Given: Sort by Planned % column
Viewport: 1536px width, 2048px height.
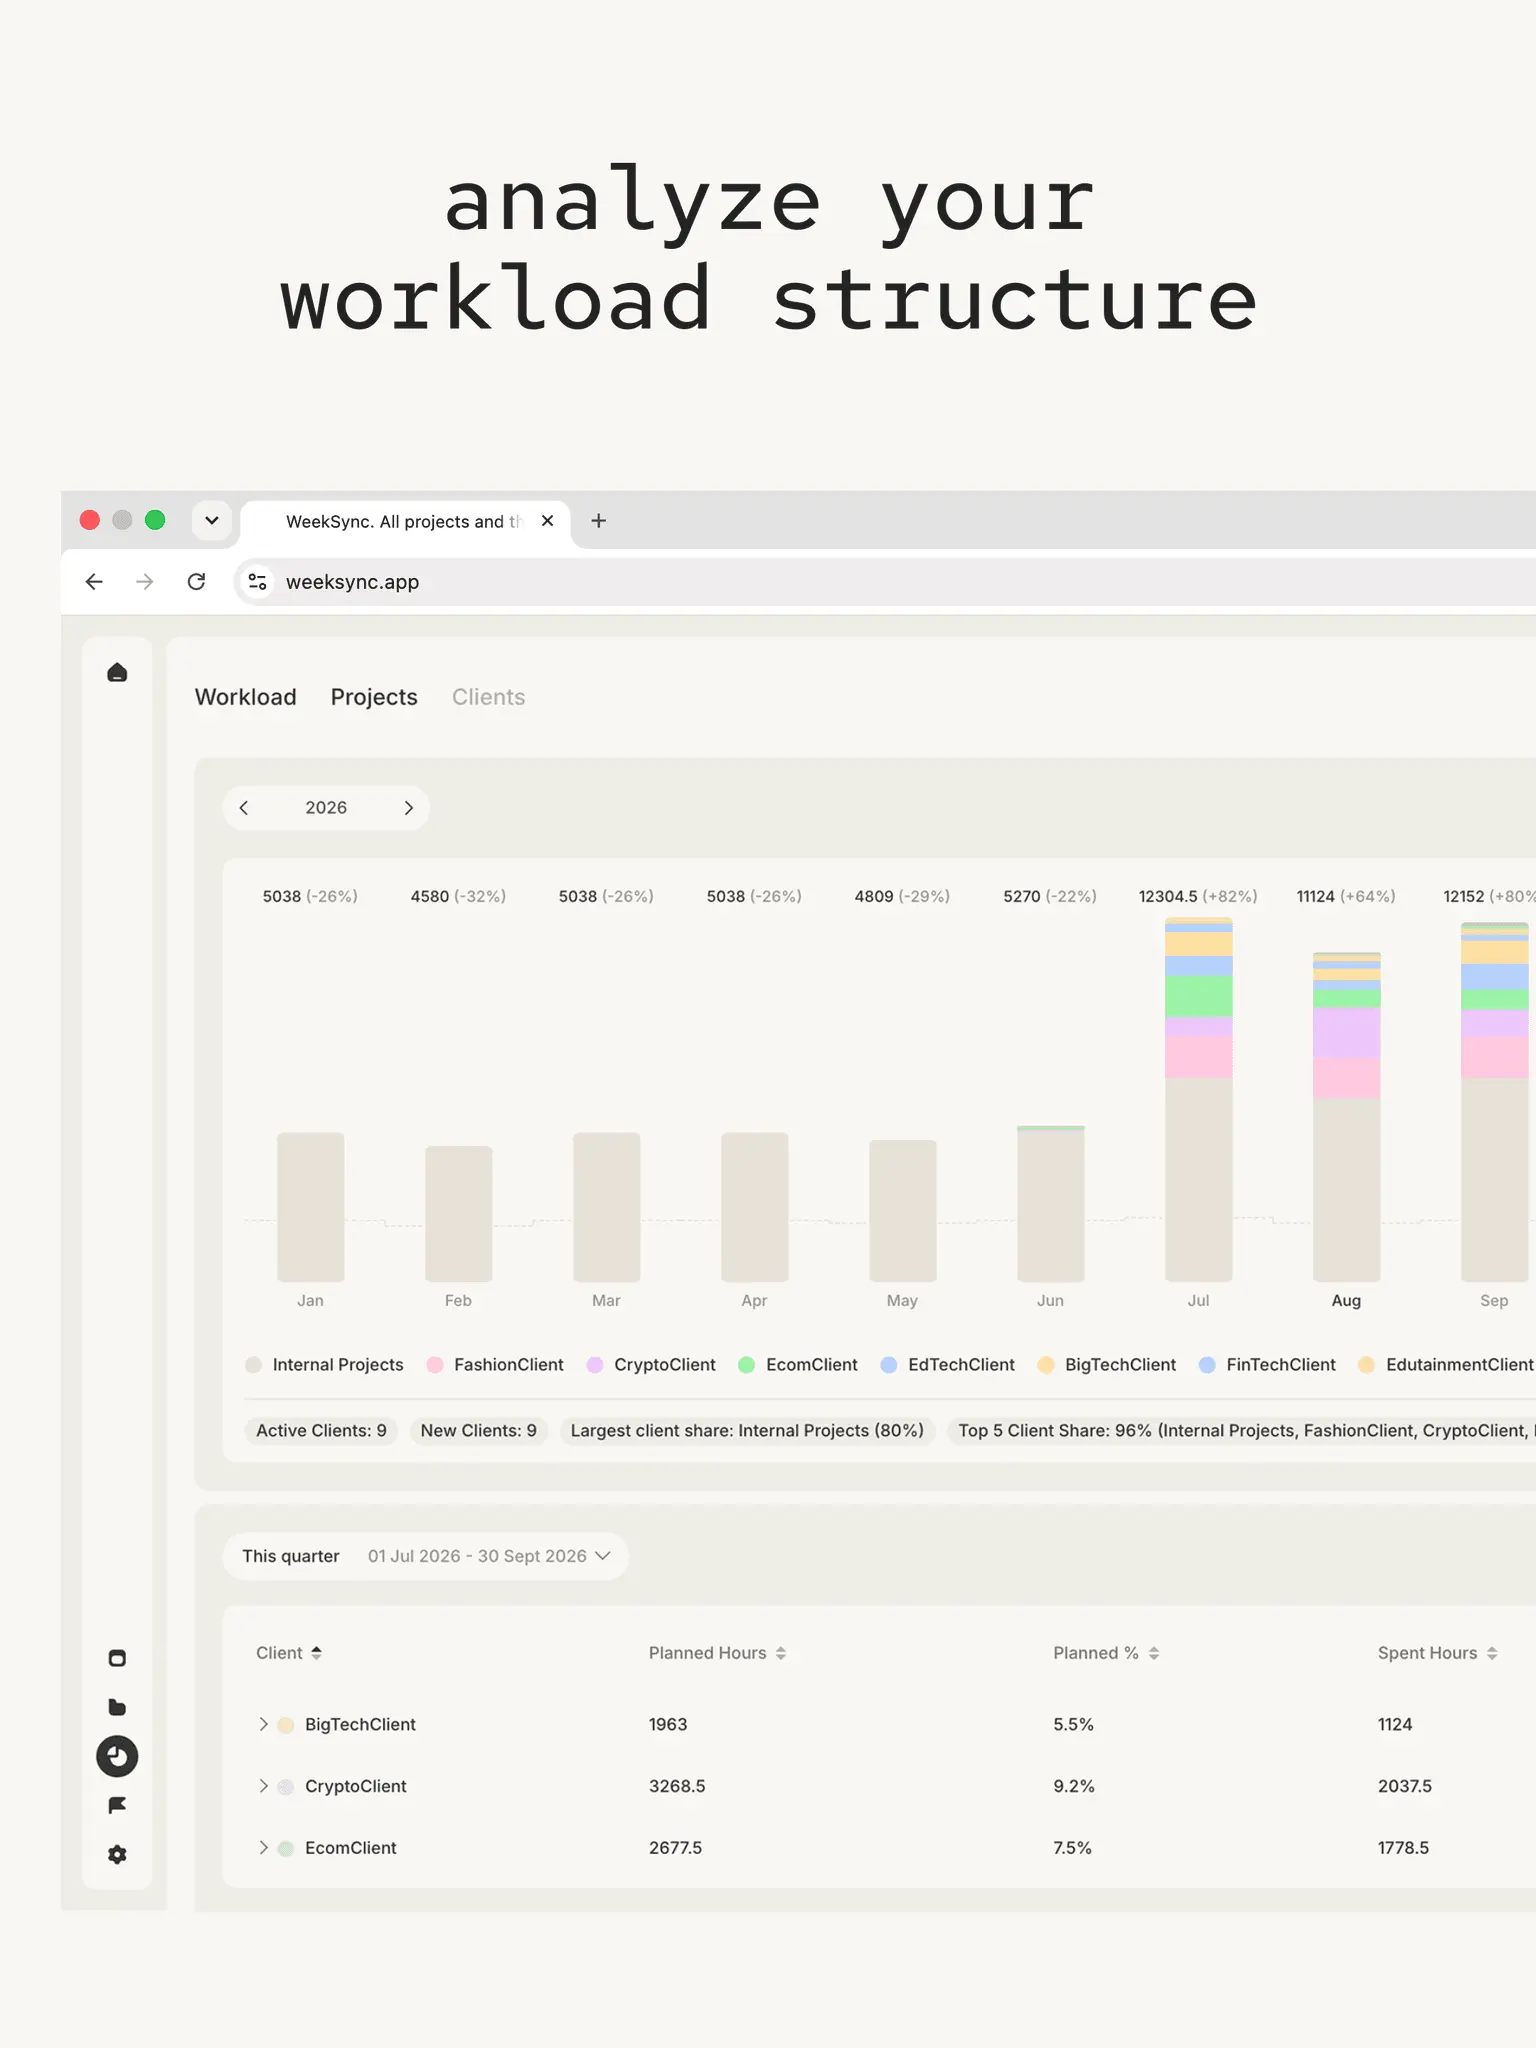Looking at the screenshot, I should pos(1106,1653).
